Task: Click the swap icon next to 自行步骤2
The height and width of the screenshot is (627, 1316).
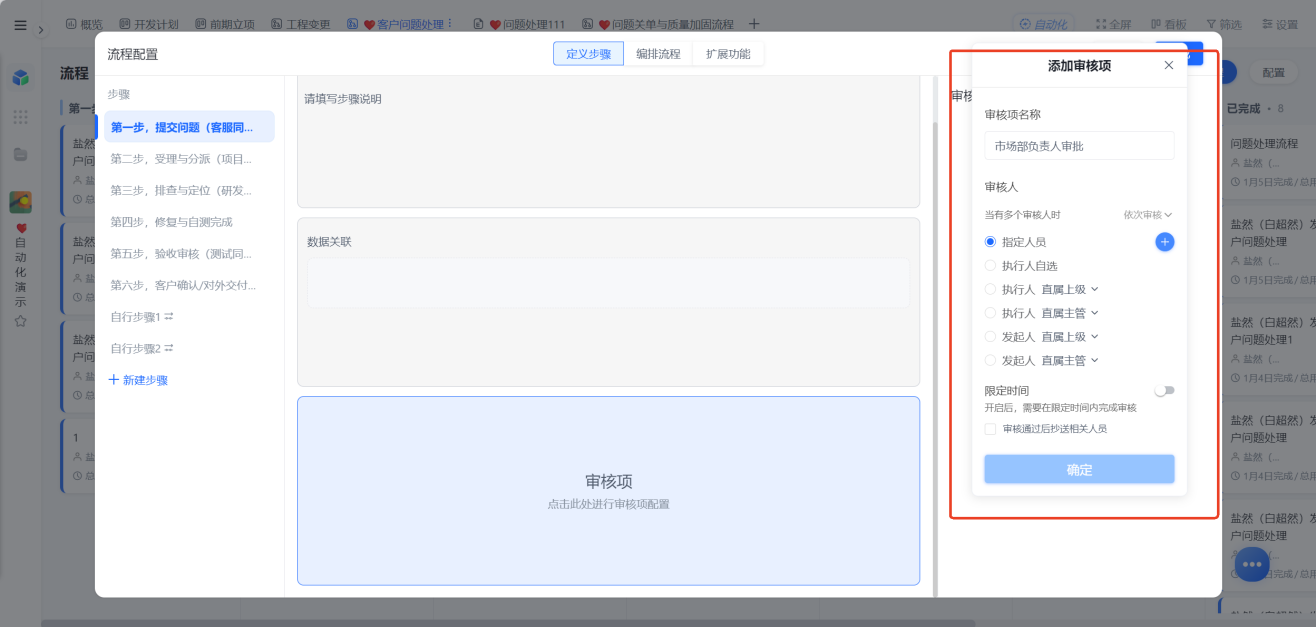Action: point(169,348)
